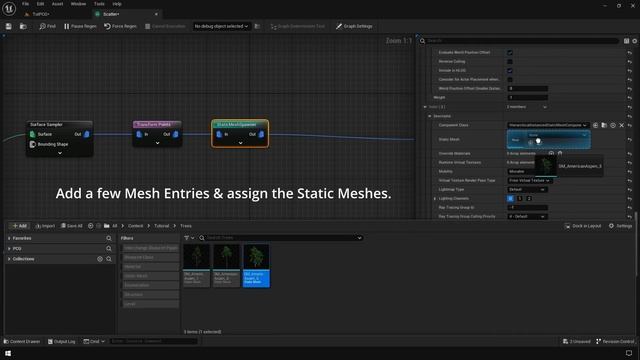Expand the Surface Sampler node options

[60, 153]
